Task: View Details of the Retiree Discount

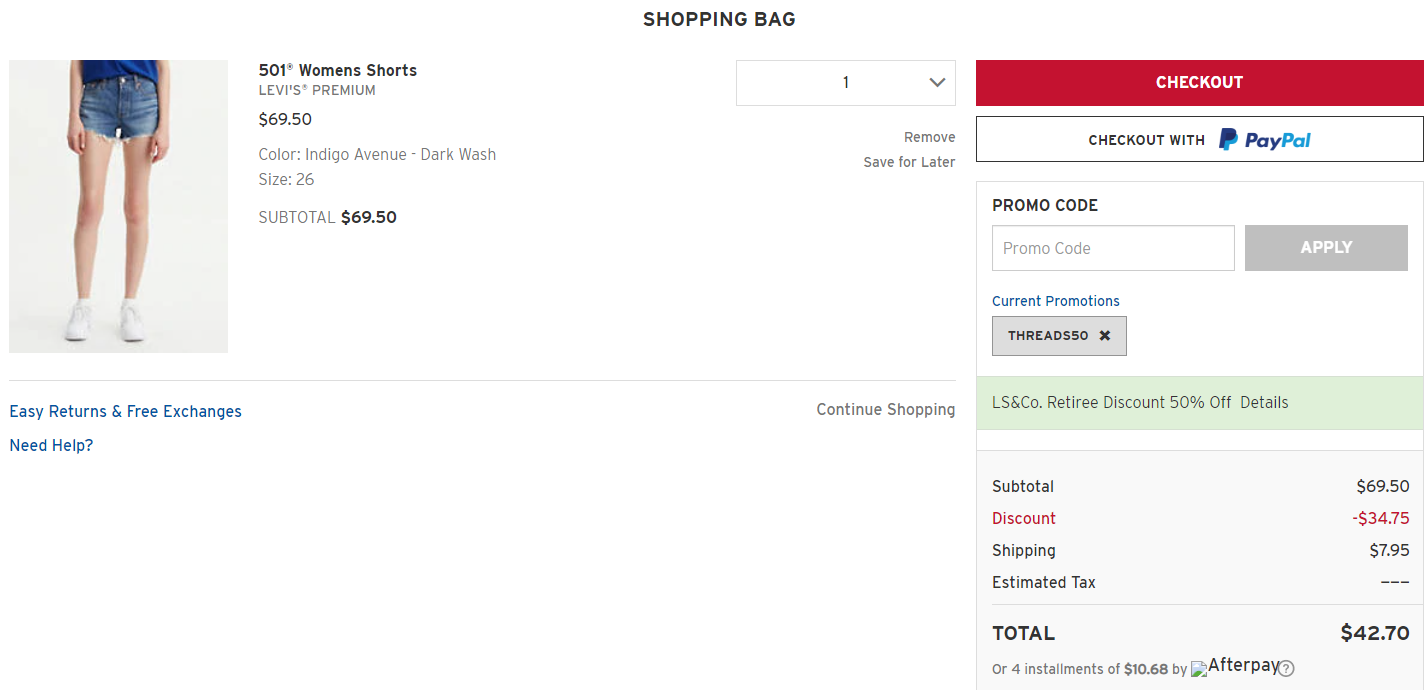Action: 1264,403
